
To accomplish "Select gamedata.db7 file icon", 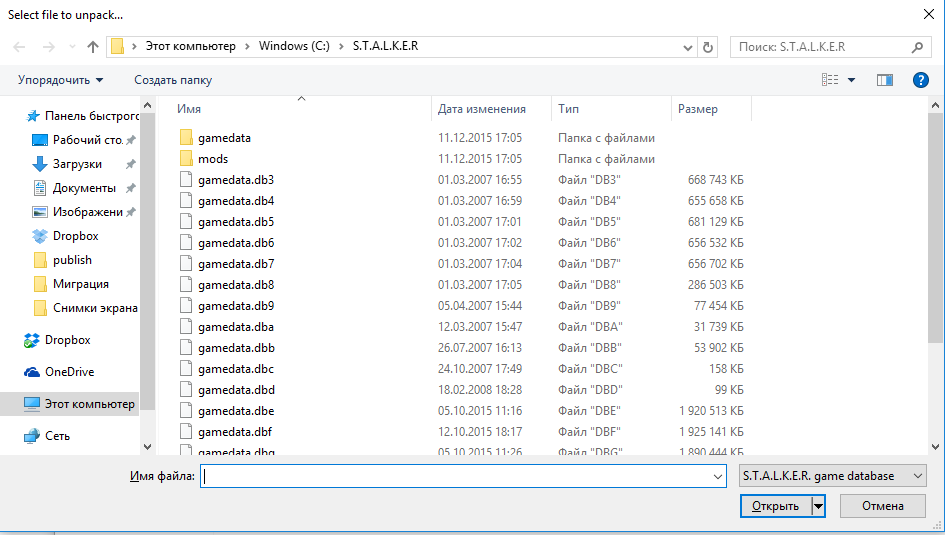I will [186, 264].
